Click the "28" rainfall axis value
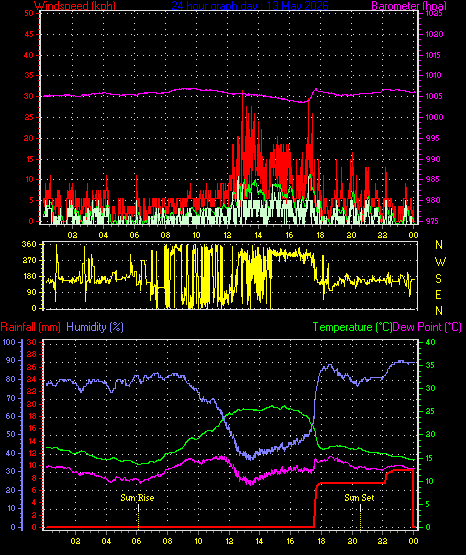Viewport: 466px width, 555px height. coord(32,354)
